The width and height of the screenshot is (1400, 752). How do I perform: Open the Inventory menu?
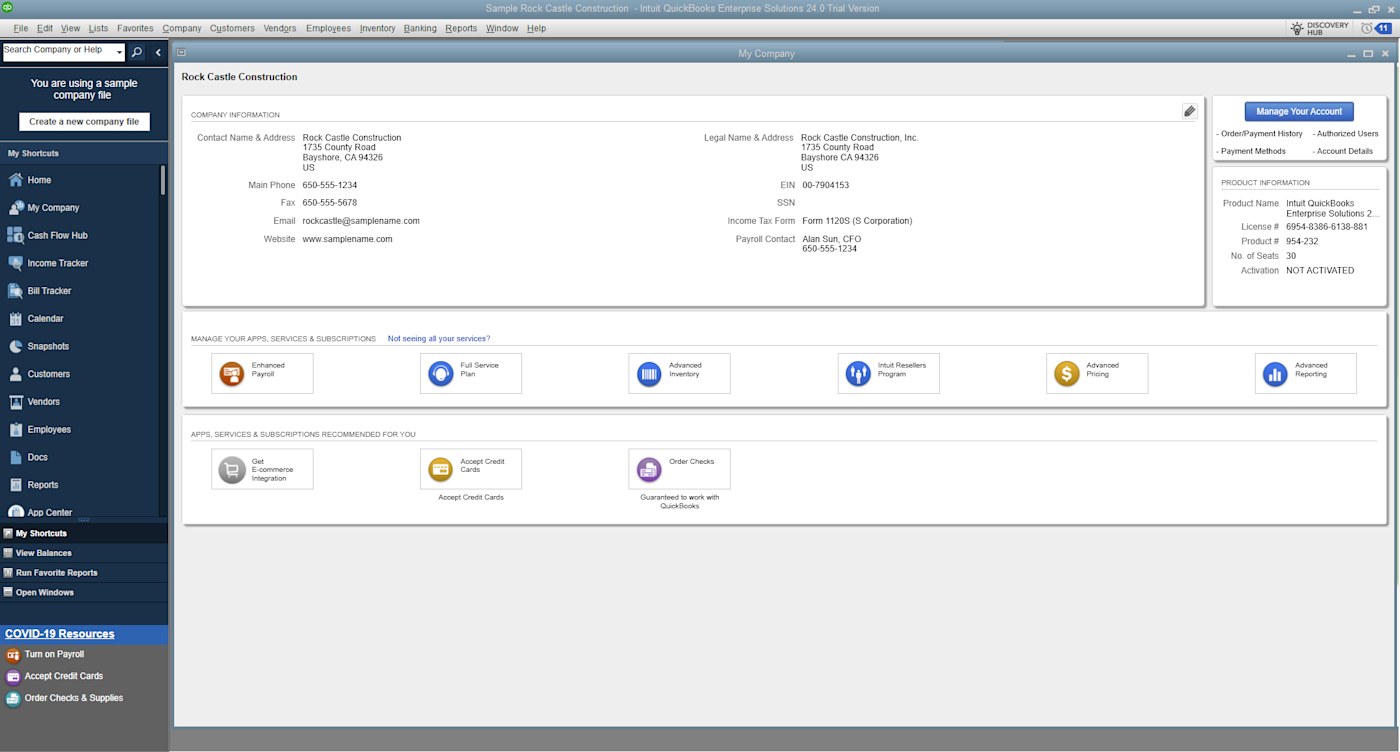(x=377, y=28)
